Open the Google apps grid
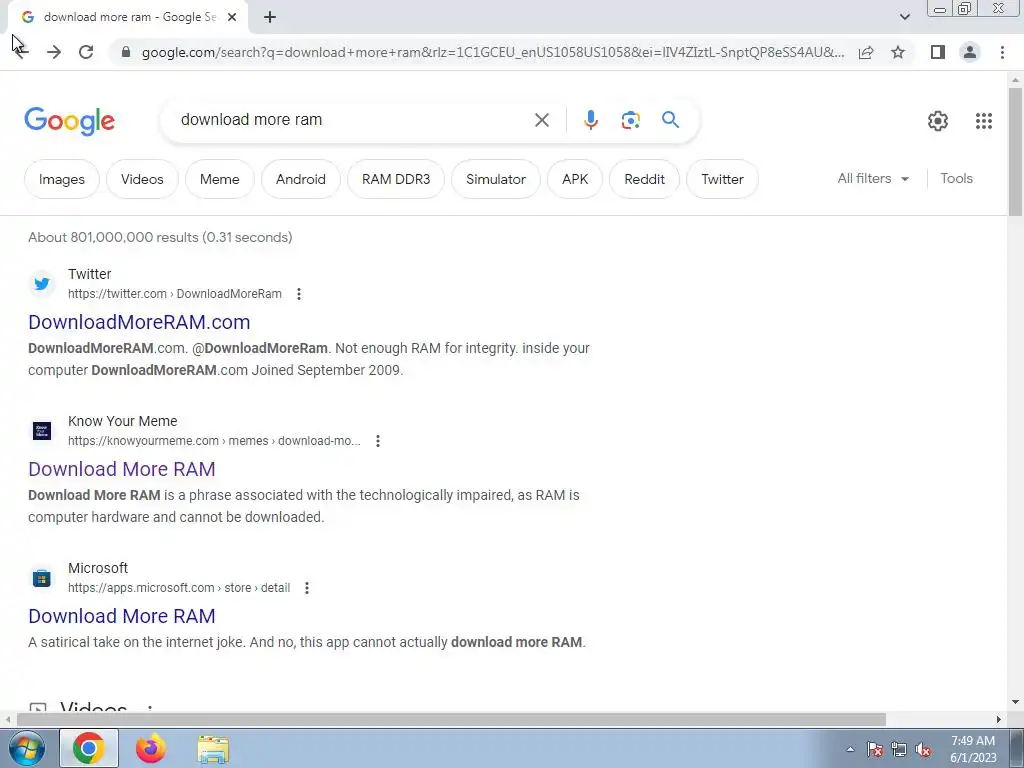 coord(984,121)
